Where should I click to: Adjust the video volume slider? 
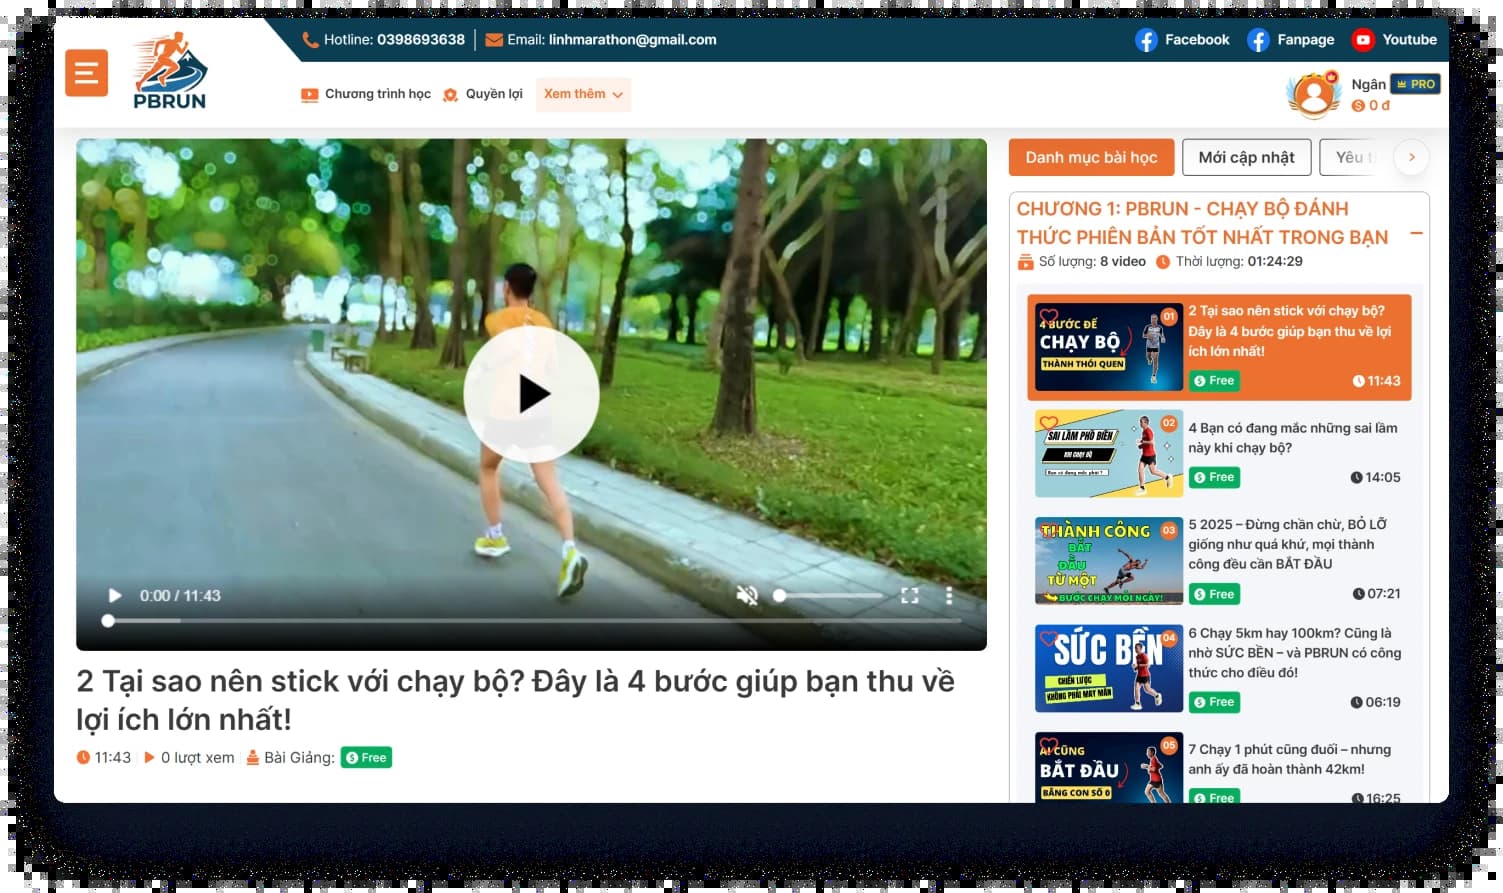click(x=828, y=596)
